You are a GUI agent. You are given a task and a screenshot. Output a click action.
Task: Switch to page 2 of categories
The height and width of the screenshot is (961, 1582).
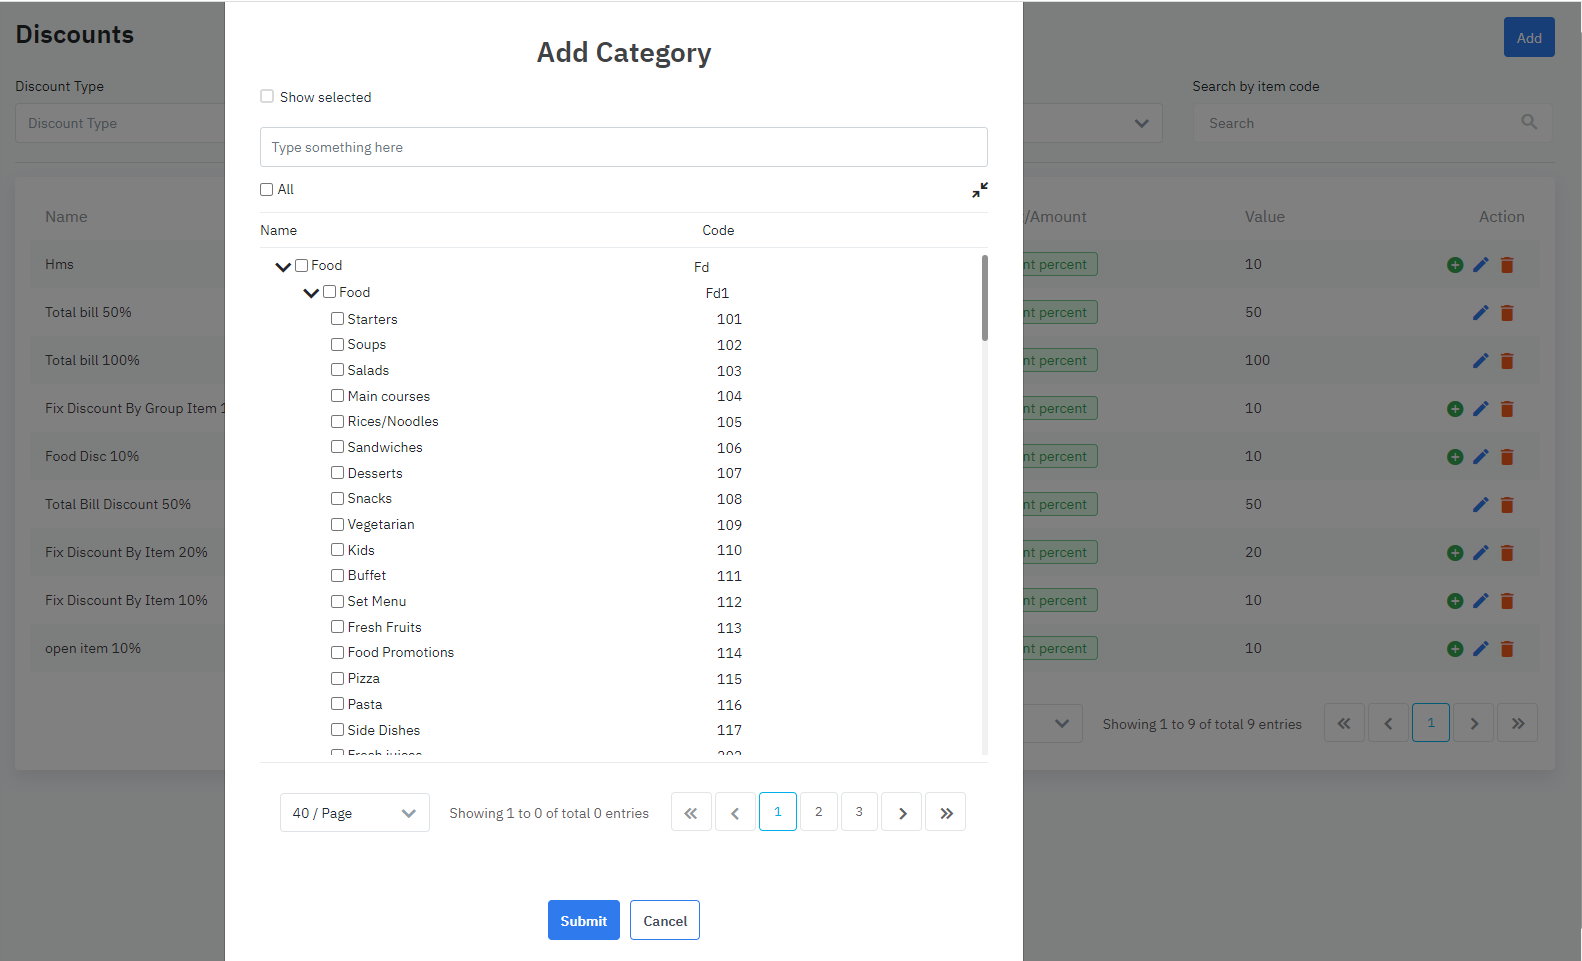click(819, 812)
